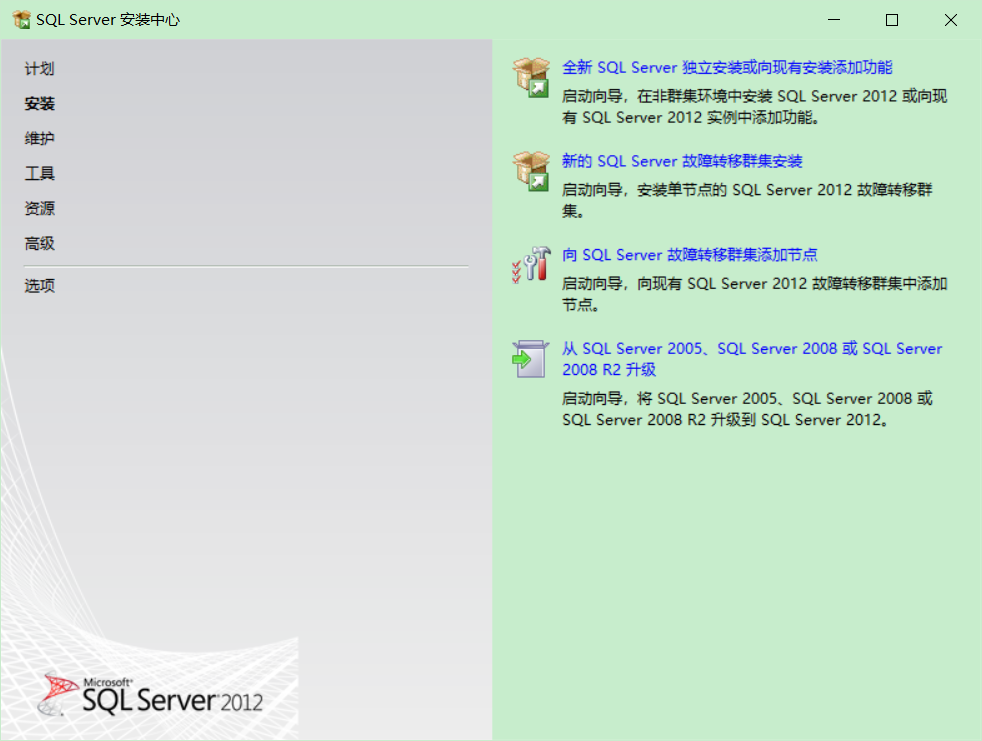Image resolution: width=982 pixels, height=741 pixels.
Task: Click the box icon beside 新的 SQL Server 故障转移群集安装
Action: coord(531,171)
